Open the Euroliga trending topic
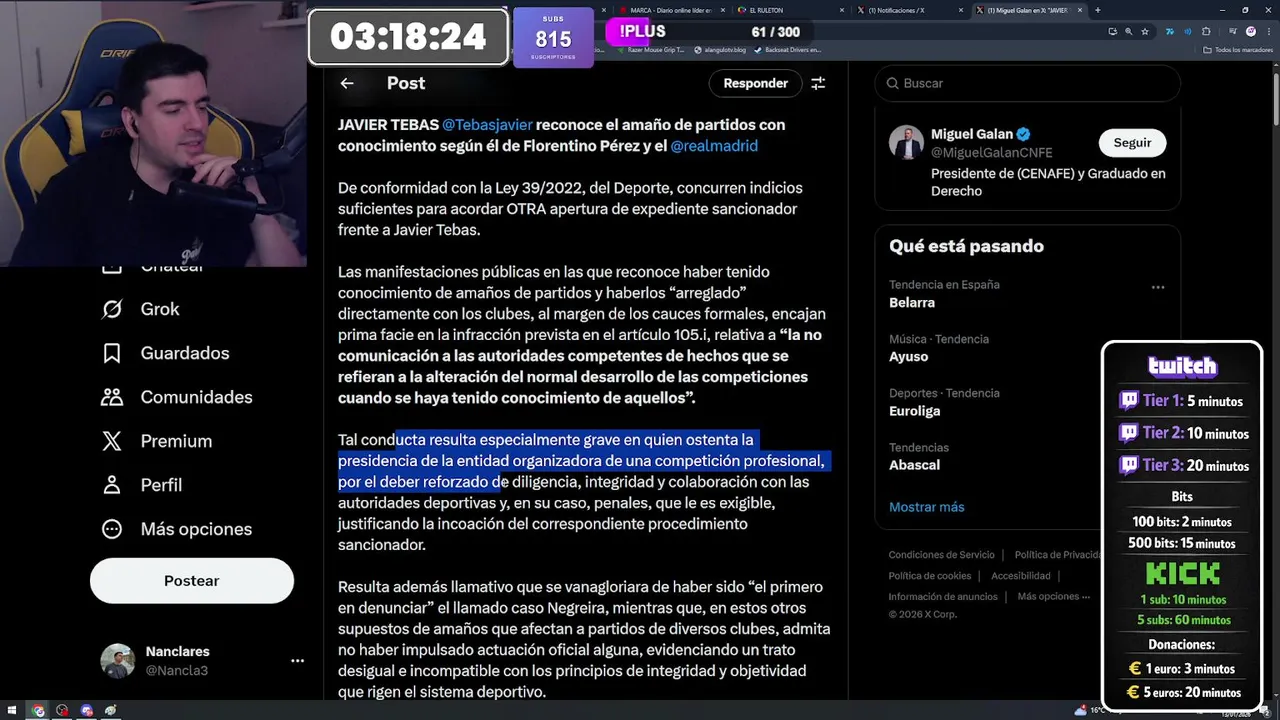This screenshot has height=720, width=1280. pos(914,410)
